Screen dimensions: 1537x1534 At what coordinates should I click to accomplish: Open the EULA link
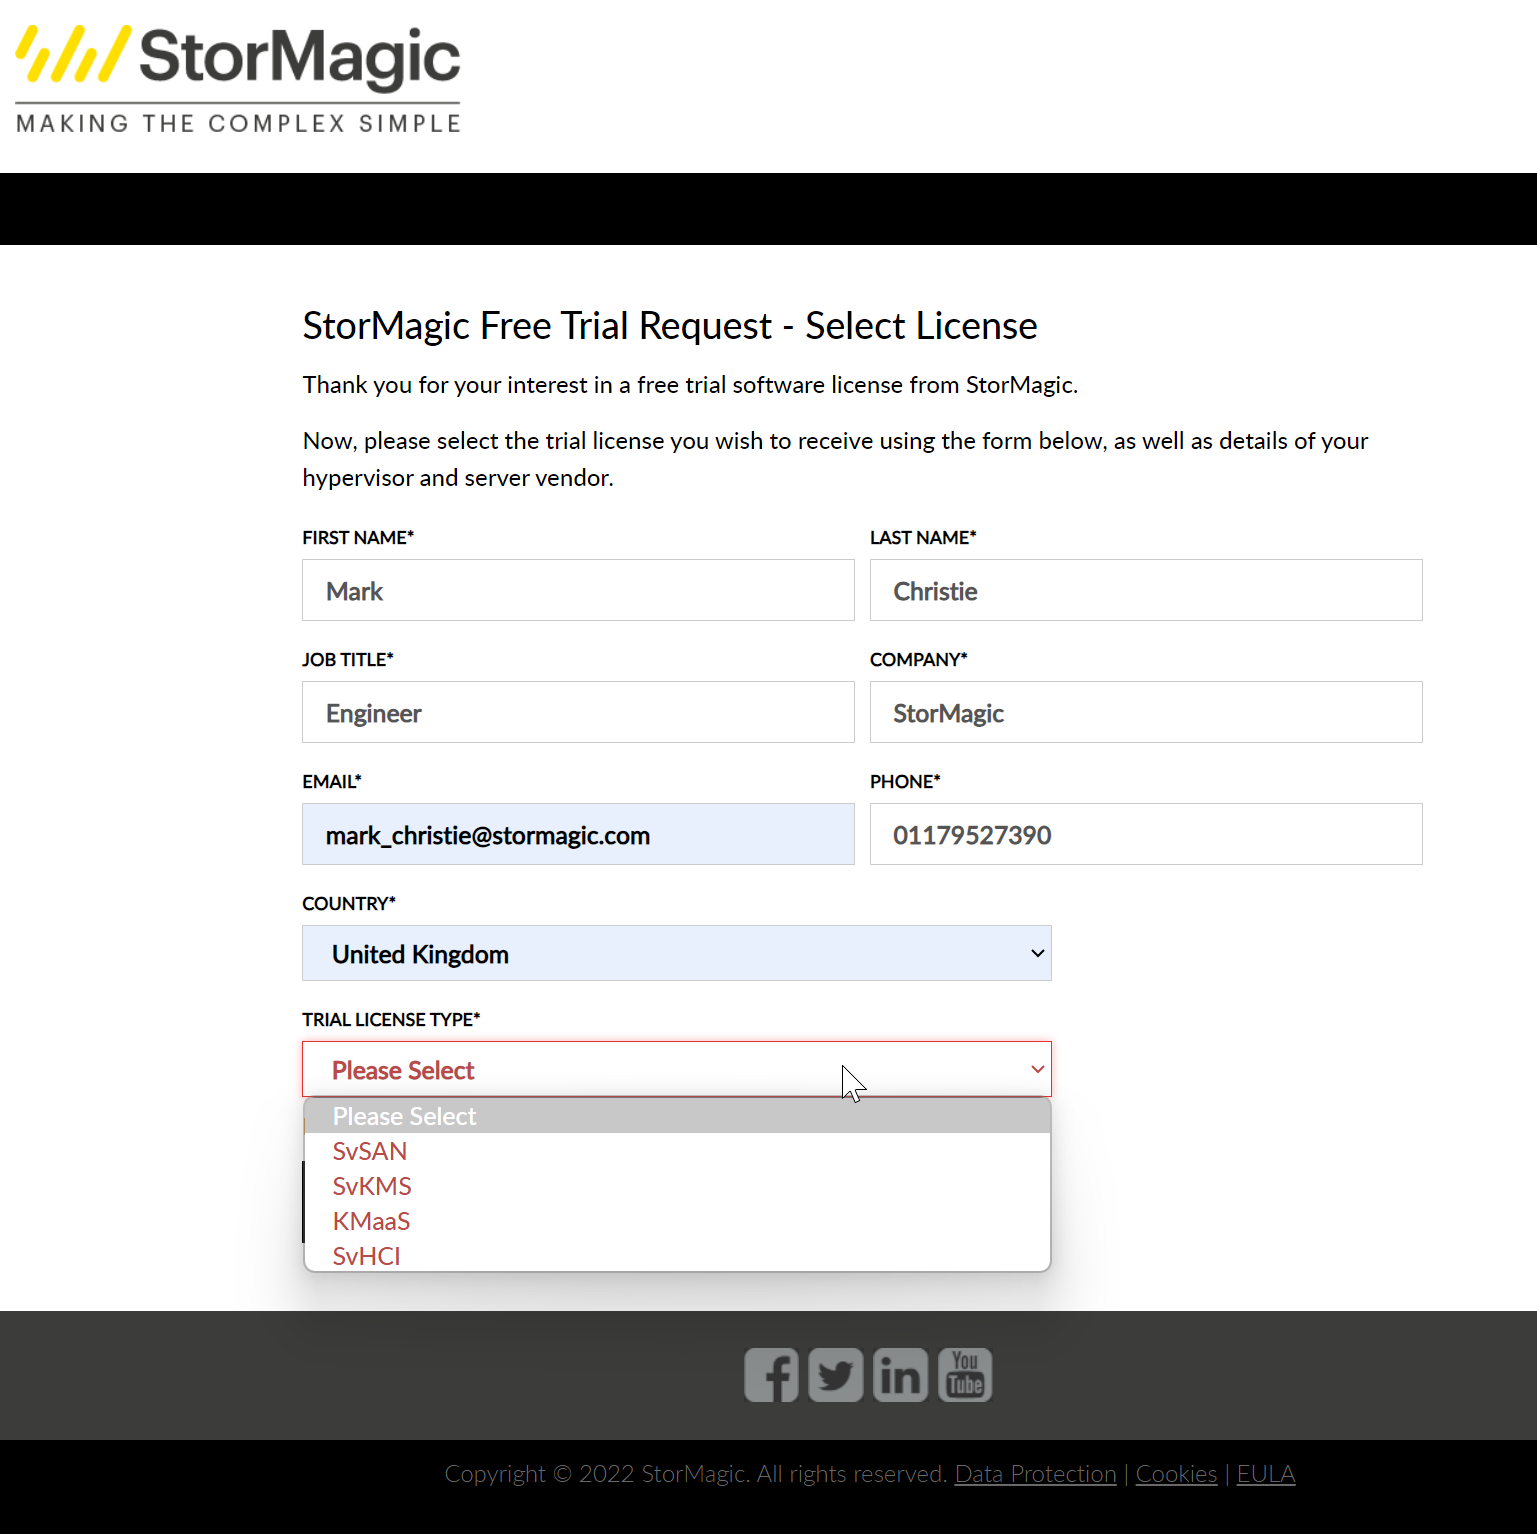click(1266, 1474)
